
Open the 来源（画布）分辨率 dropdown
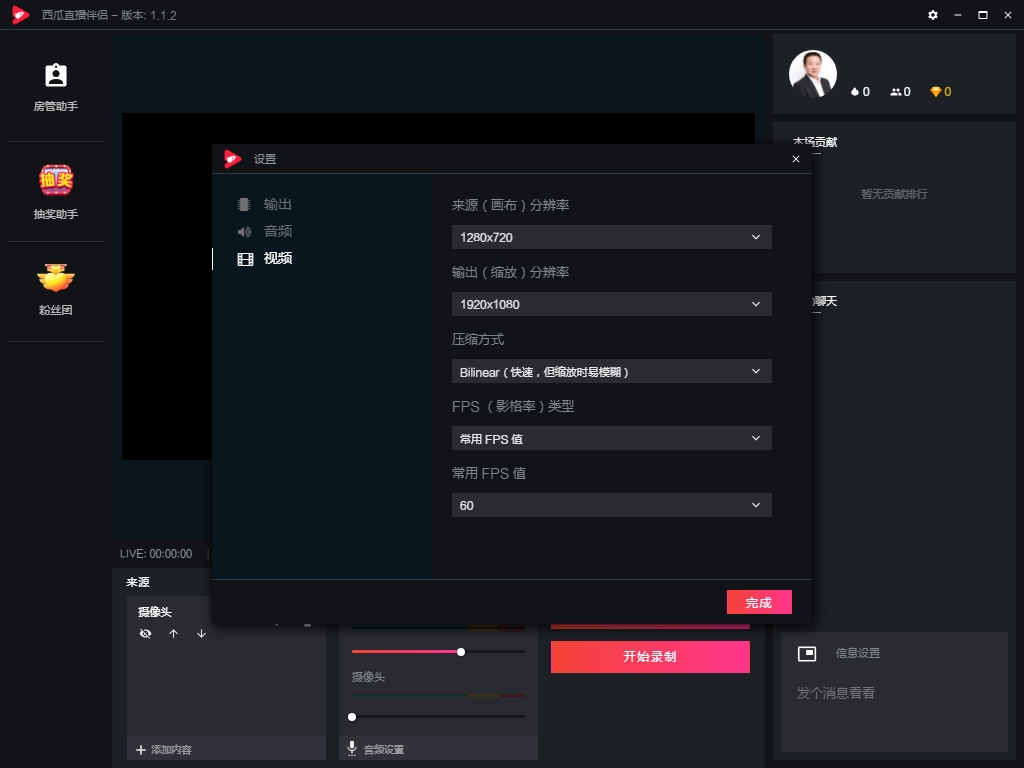(611, 237)
